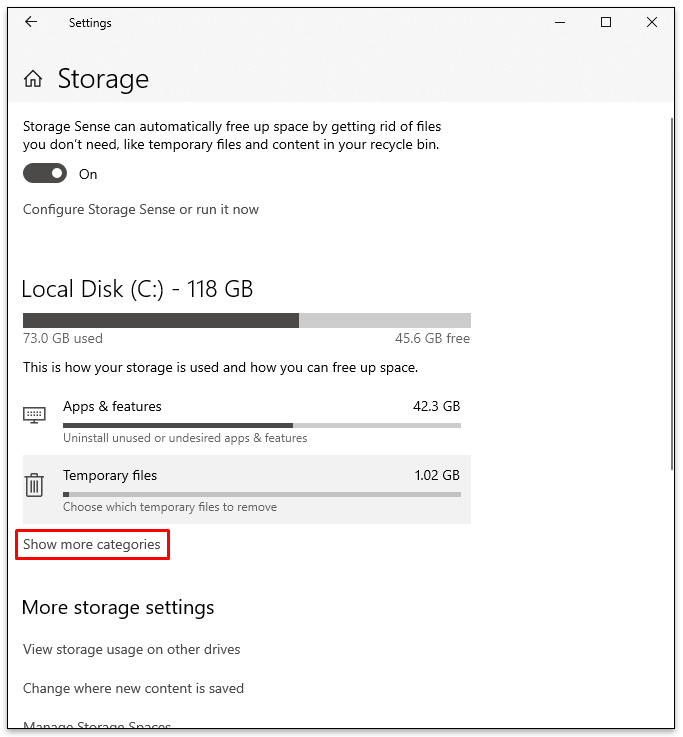Expand Show more categories
The image size is (683, 737).
92,544
